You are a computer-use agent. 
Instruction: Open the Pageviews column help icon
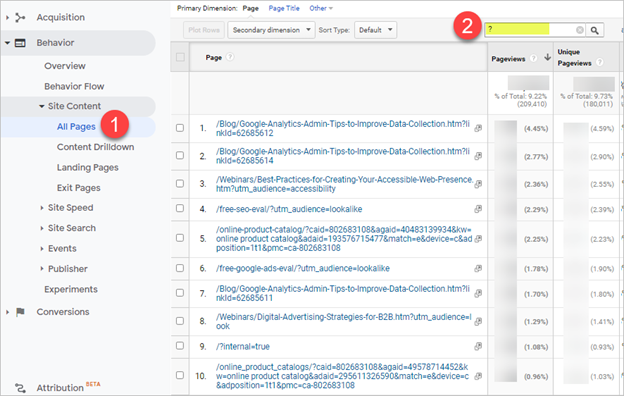tap(533, 59)
